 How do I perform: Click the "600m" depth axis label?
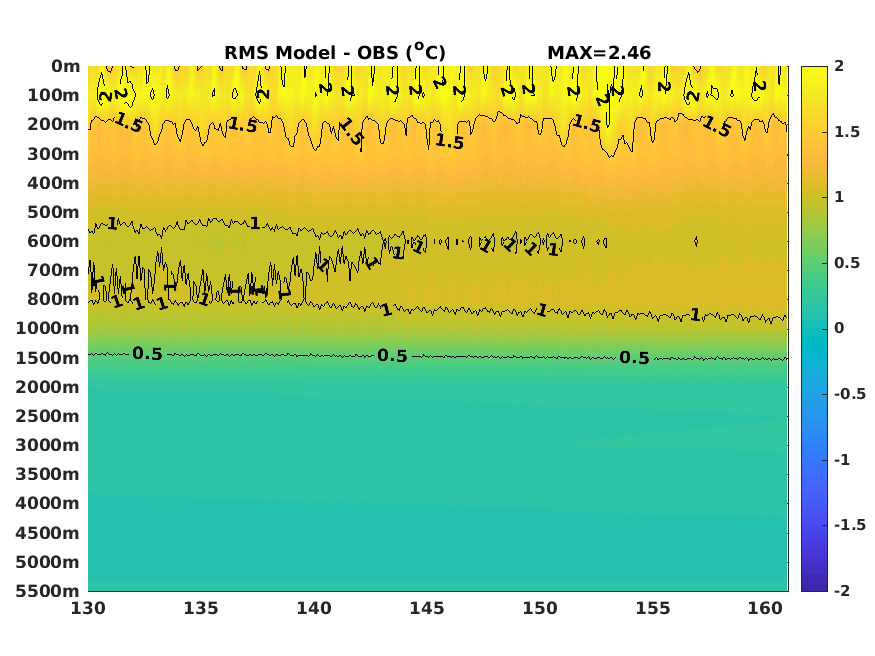54,241
